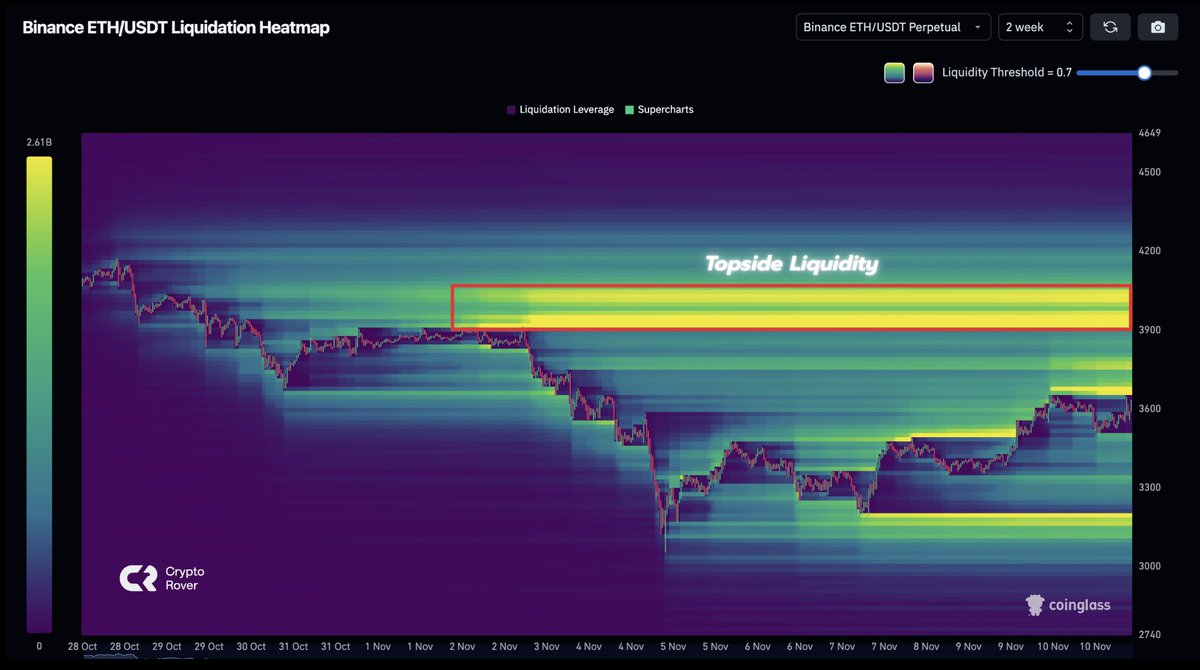
Task: Select the pink-purple color scheme swatch
Action: [x=923, y=72]
